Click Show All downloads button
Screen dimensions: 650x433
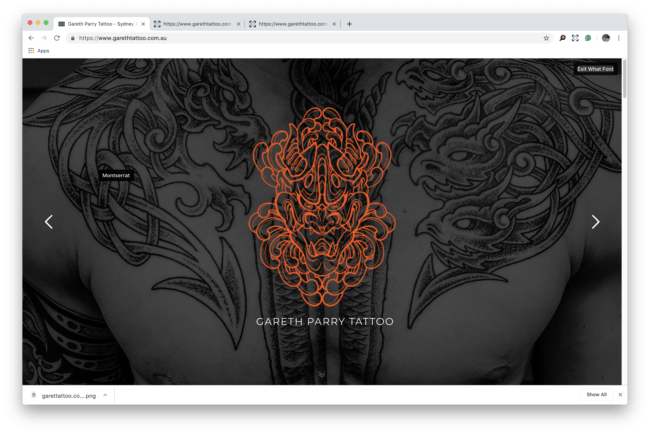[x=597, y=394]
